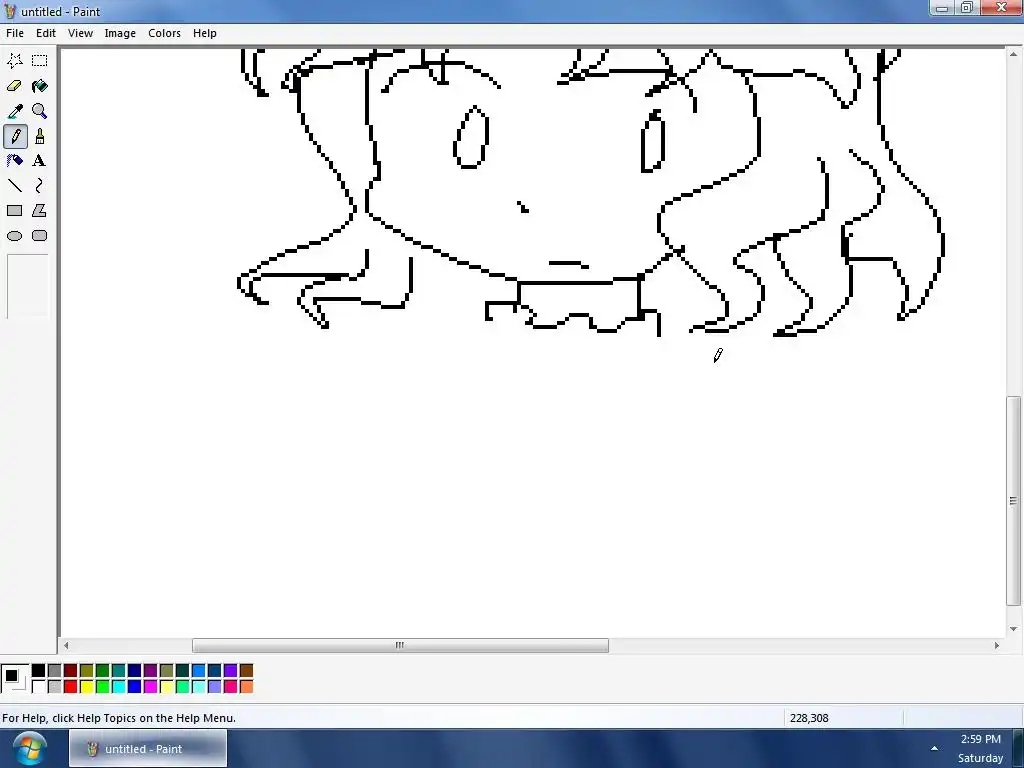Activate the Text tool
Viewport: 1024px width, 768px height.
pos(40,161)
